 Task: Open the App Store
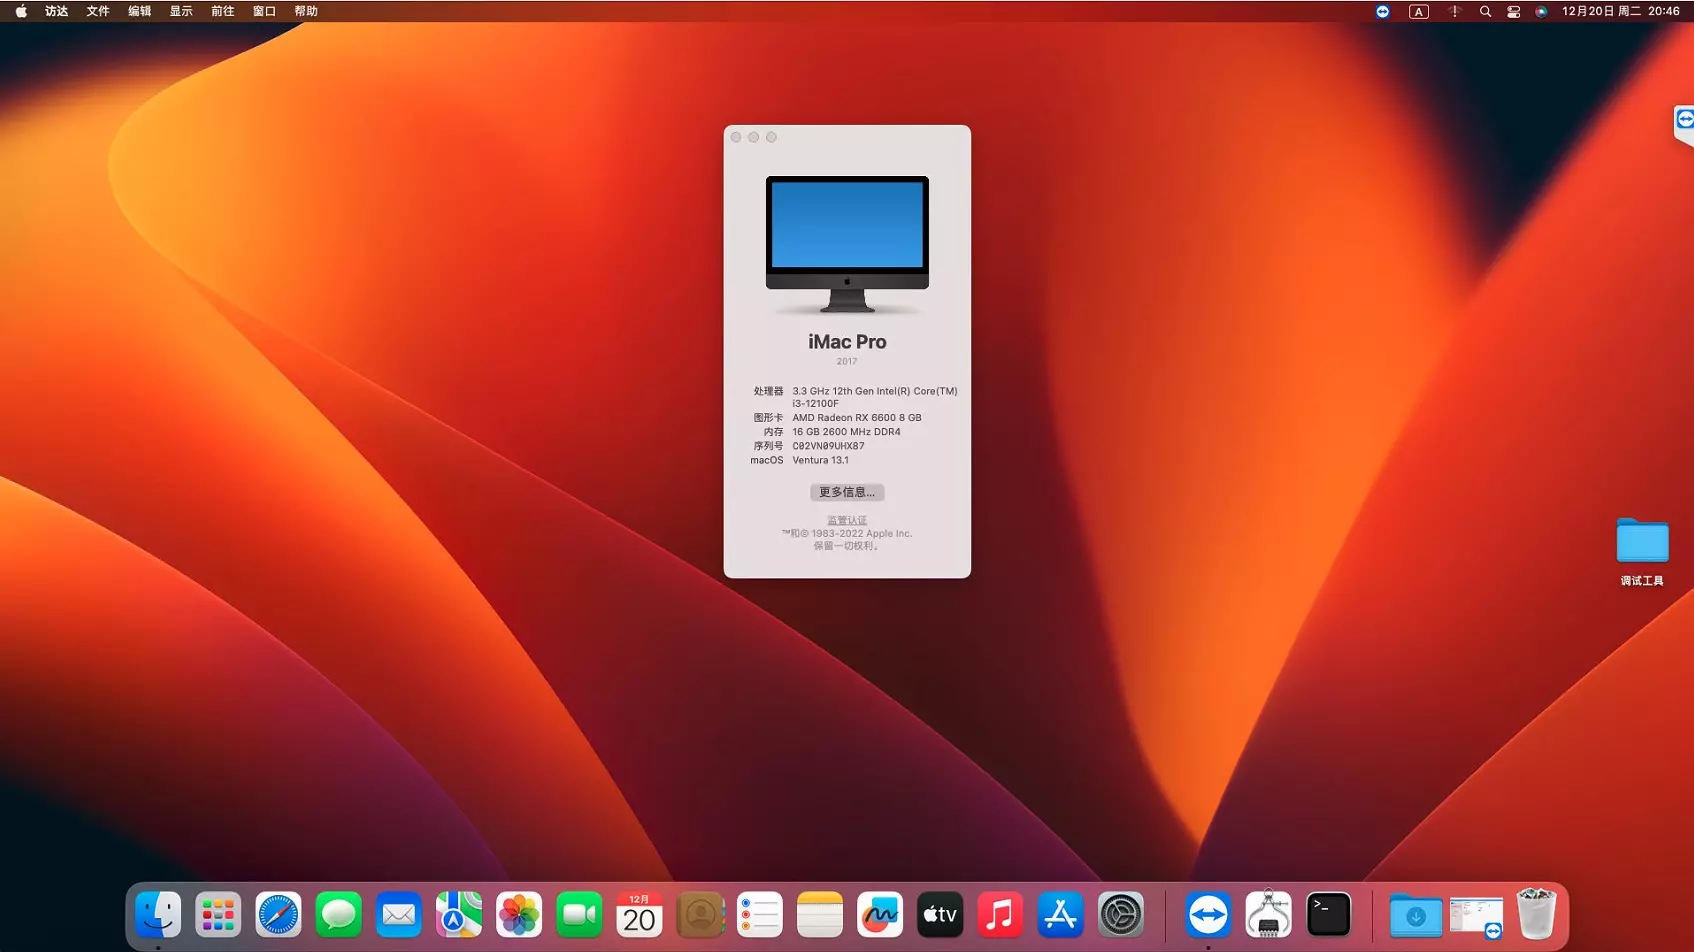tap(1060, 914)
